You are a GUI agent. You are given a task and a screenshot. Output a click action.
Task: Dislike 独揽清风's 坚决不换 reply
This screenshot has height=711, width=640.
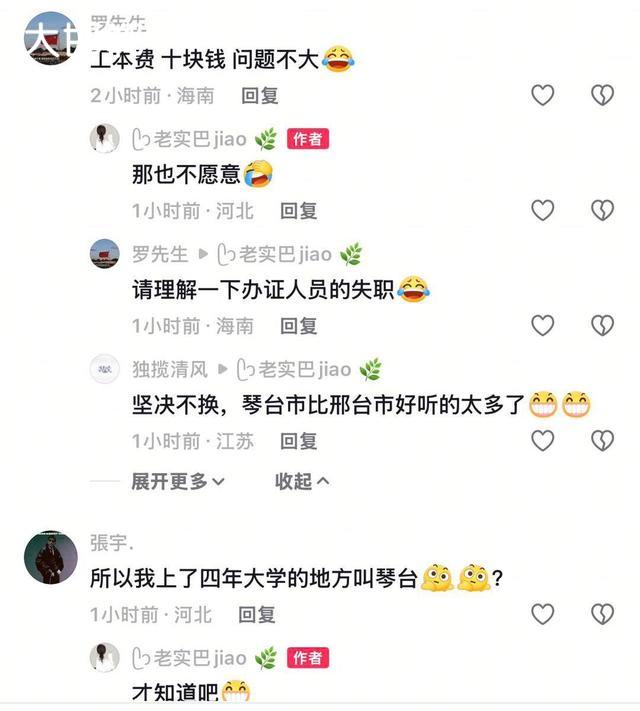(x=602, y=441)
